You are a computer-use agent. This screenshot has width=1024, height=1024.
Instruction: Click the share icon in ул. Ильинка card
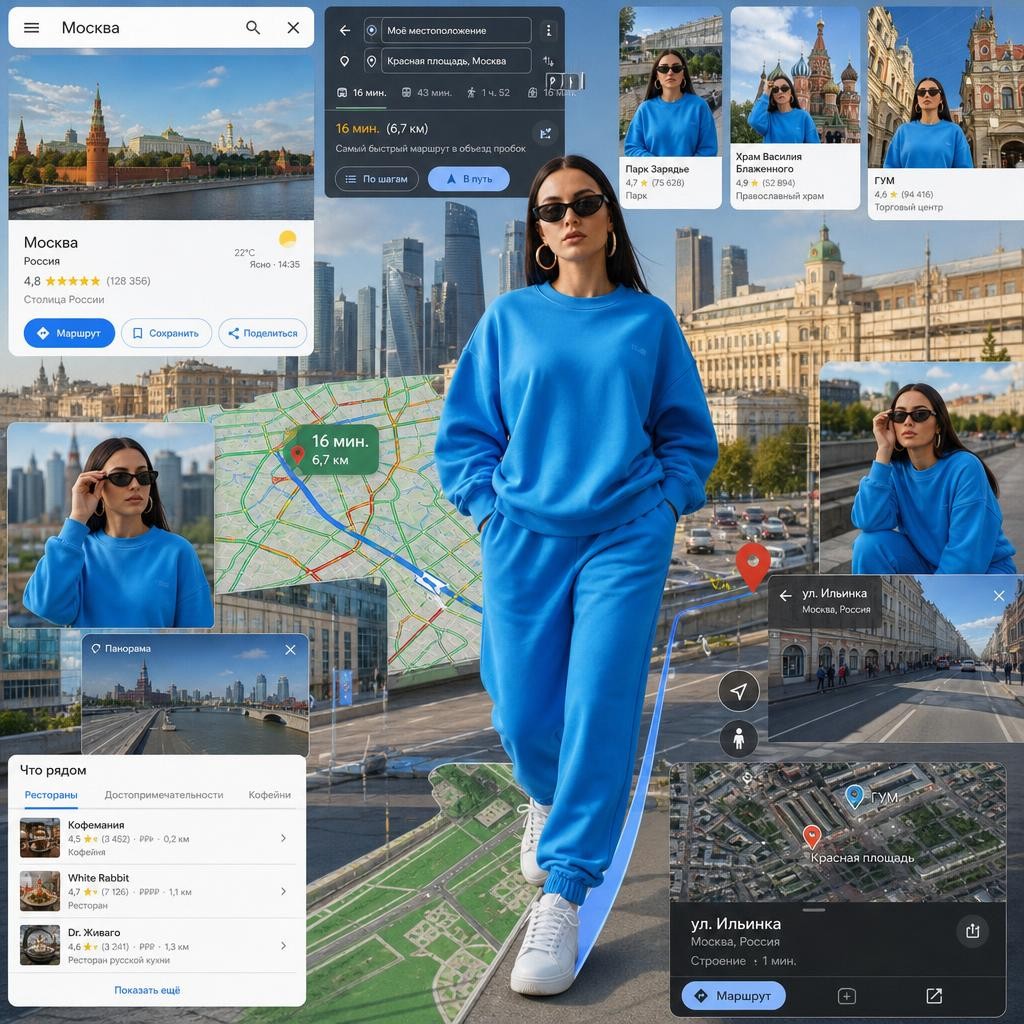972,931
